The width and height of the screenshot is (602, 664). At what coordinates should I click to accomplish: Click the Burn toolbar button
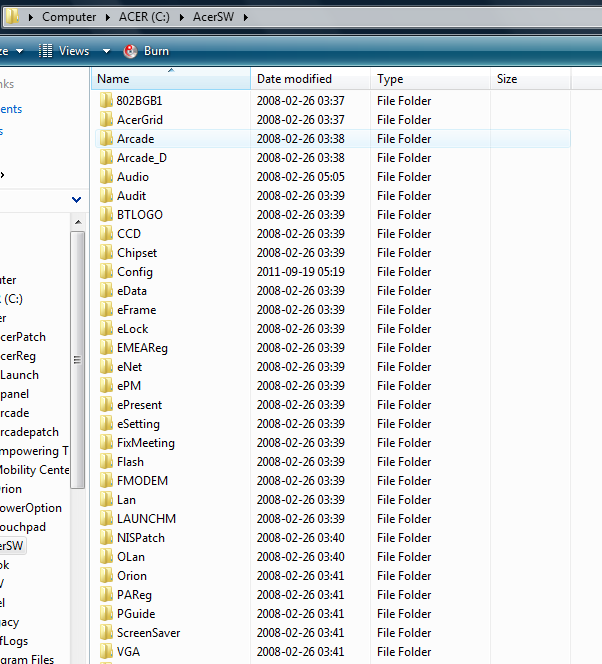coord(146,51)
